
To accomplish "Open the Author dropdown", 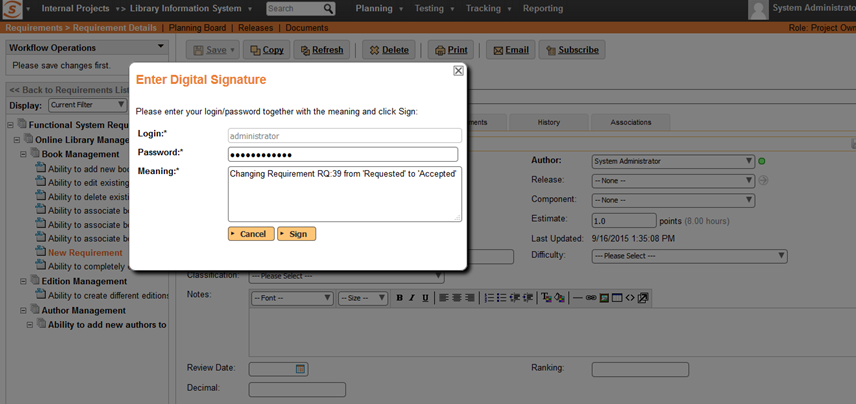I will (671, 161).
